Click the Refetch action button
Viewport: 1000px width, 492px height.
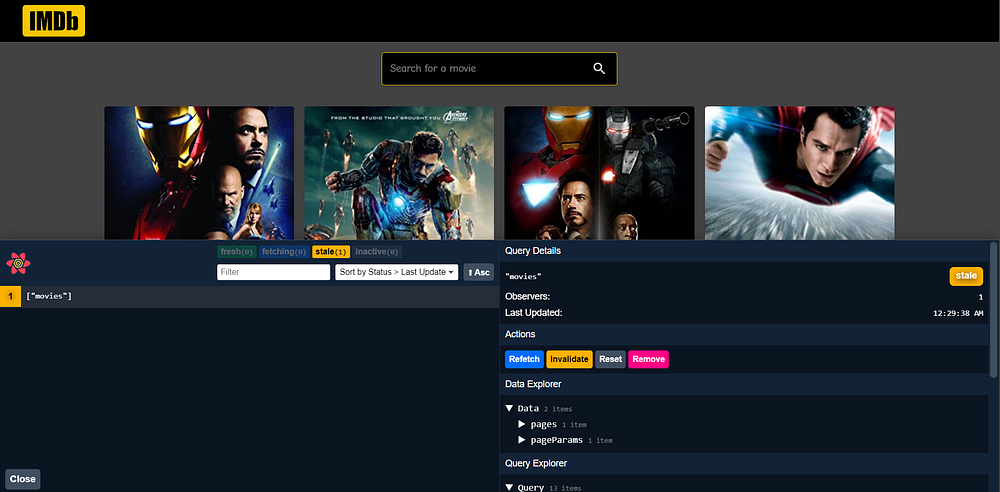point(524,359)
